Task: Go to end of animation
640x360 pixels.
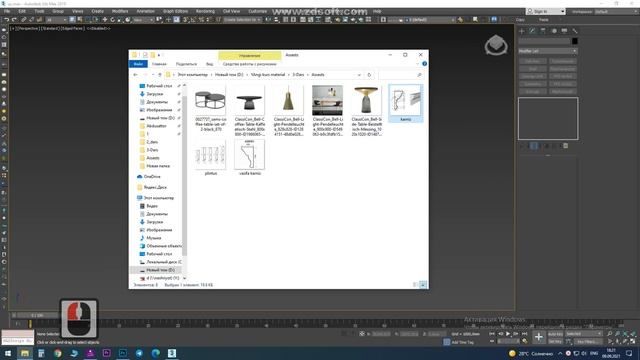Action: tap(524, 334)
